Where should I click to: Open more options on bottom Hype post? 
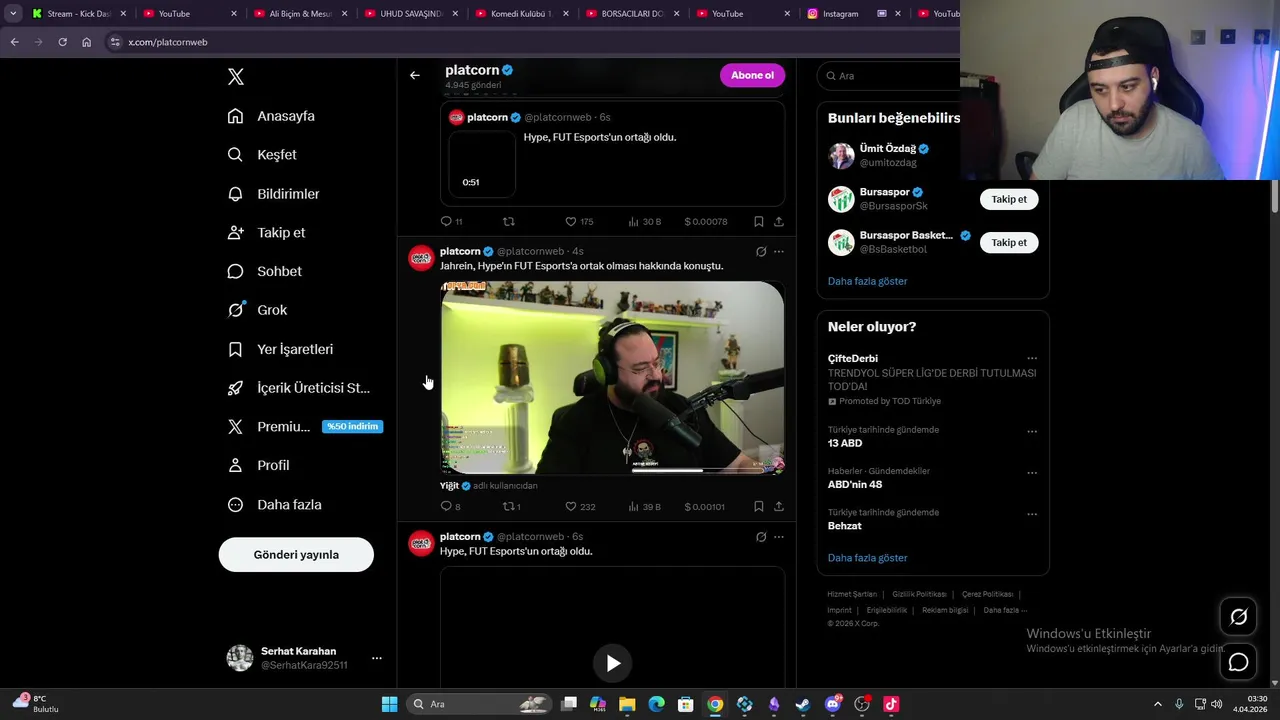(x=779, y=537)
